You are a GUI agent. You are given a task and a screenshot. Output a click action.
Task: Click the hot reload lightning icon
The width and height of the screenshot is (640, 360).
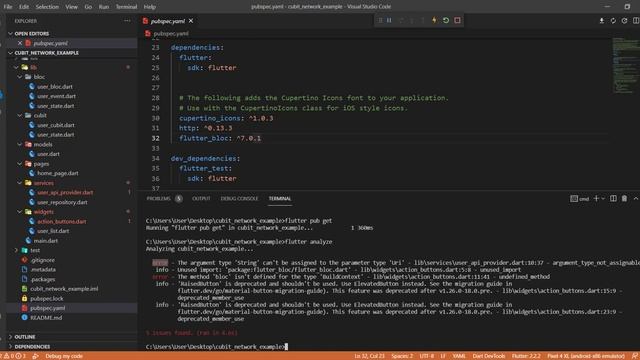[x=434, y=20]
